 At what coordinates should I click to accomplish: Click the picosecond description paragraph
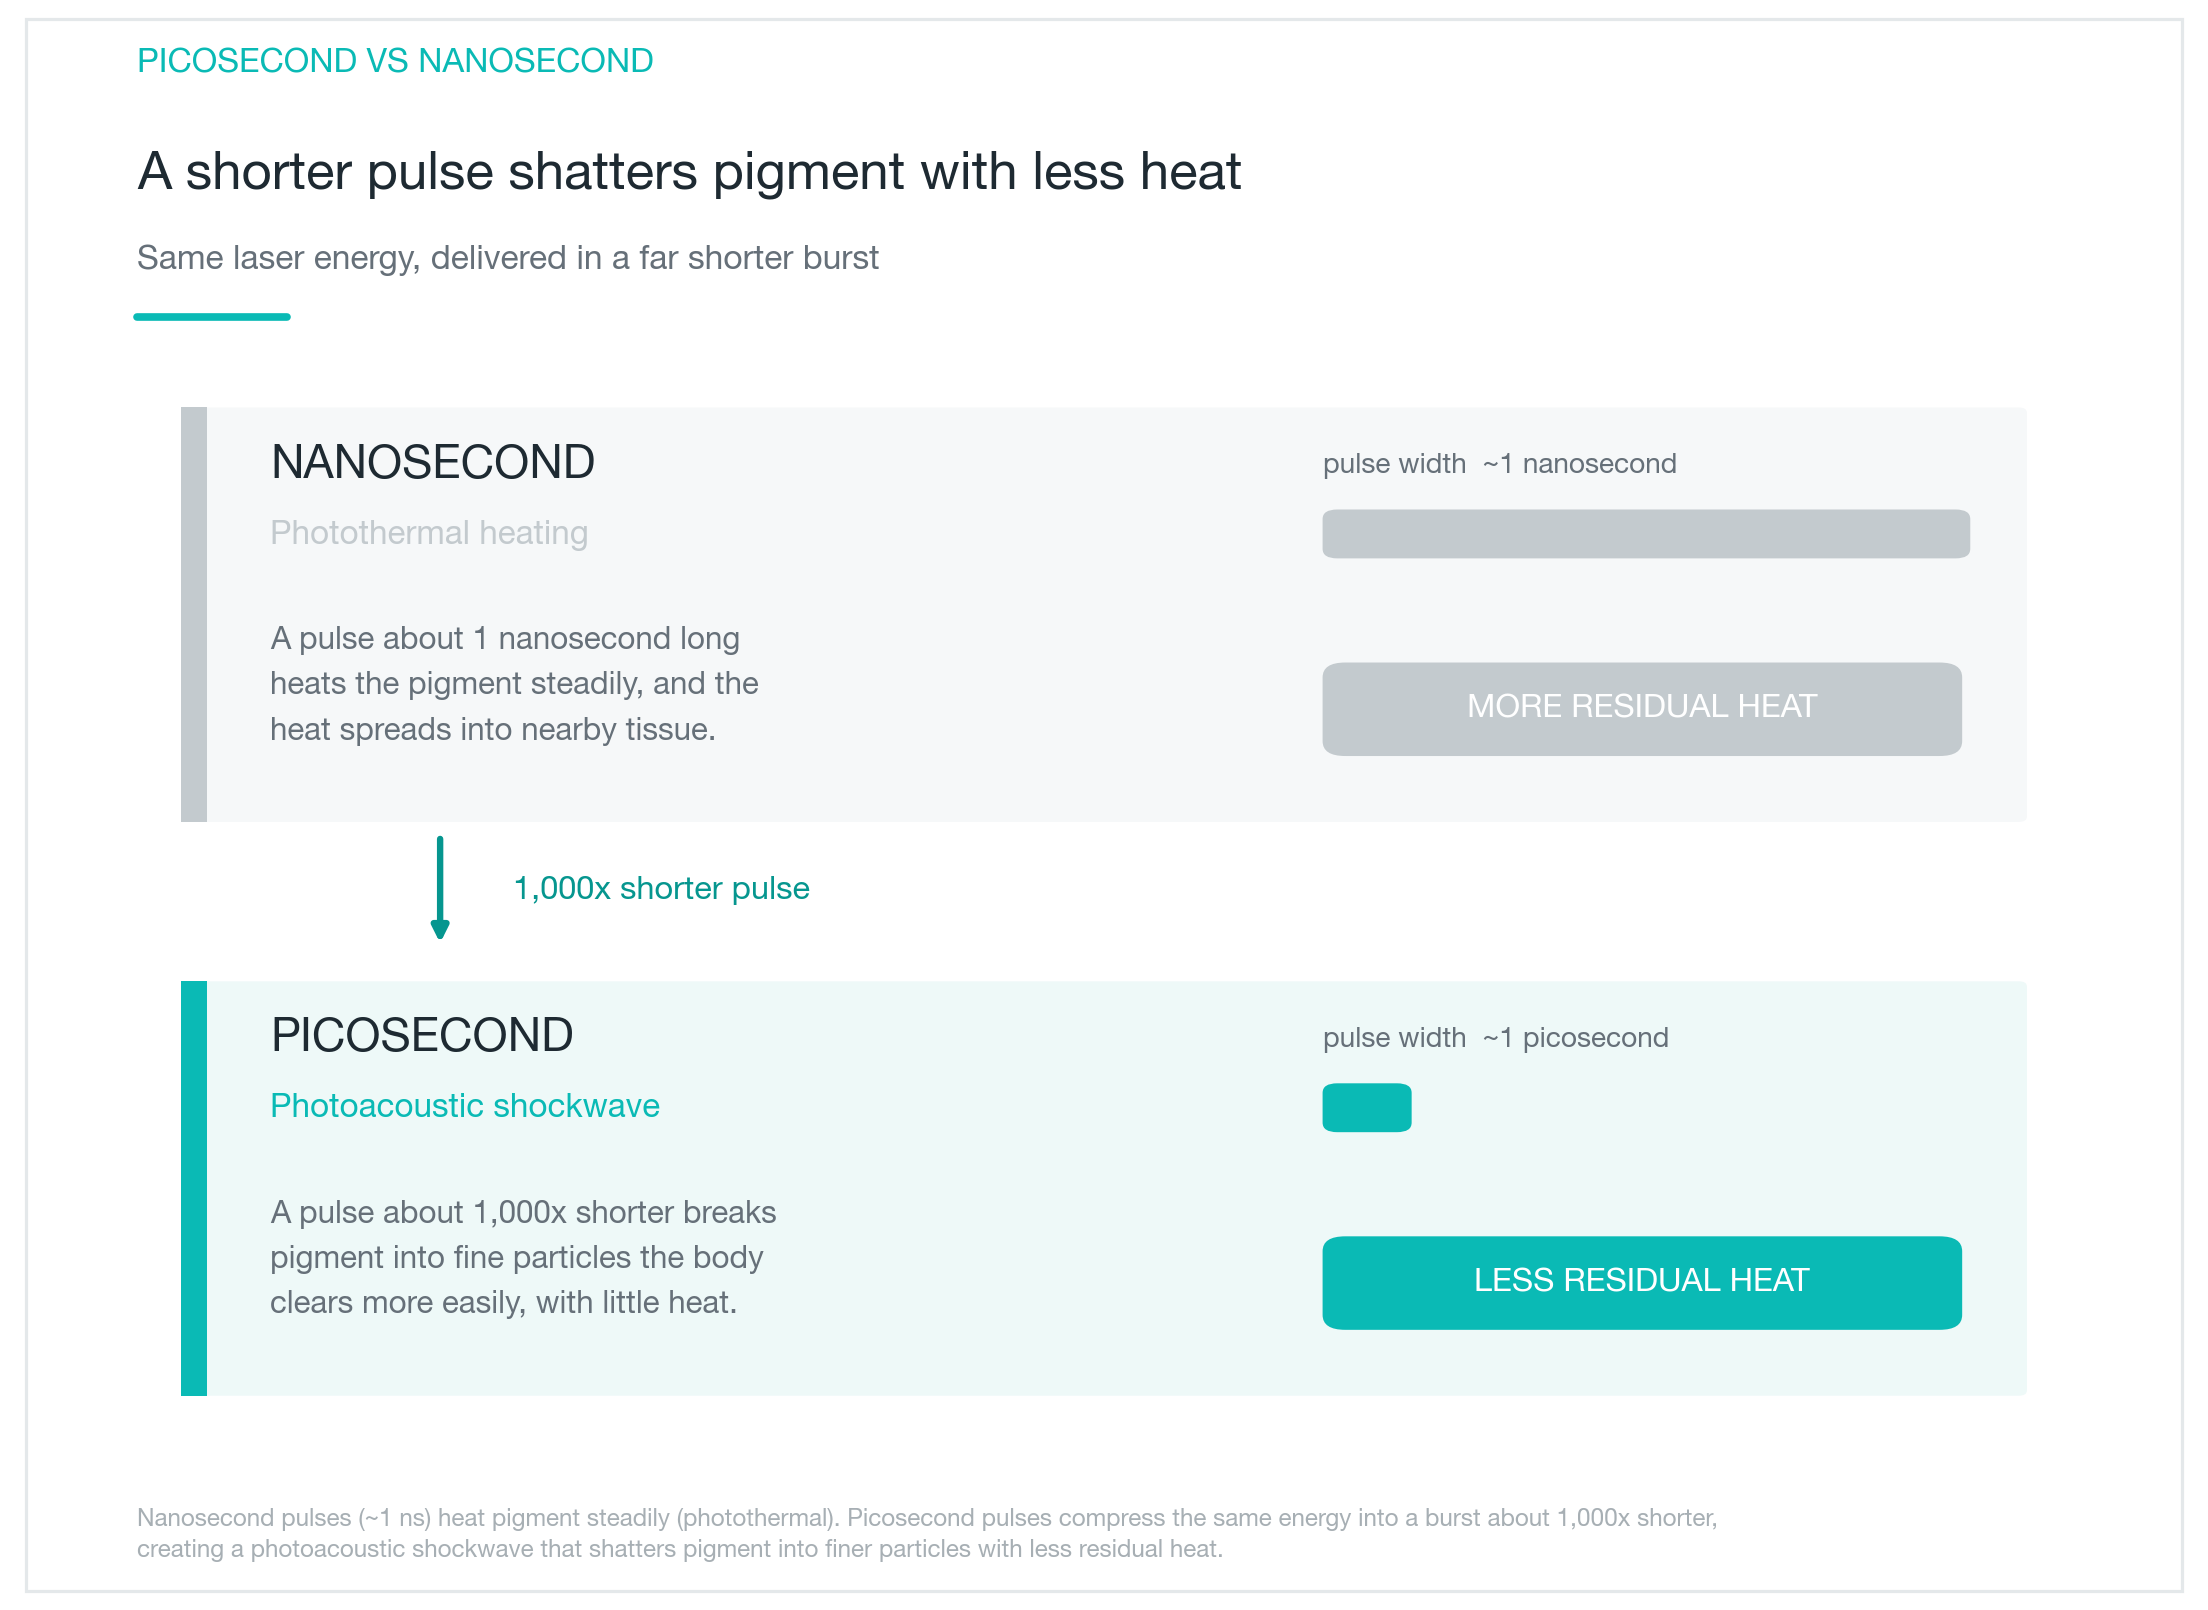coord(523,1257)
